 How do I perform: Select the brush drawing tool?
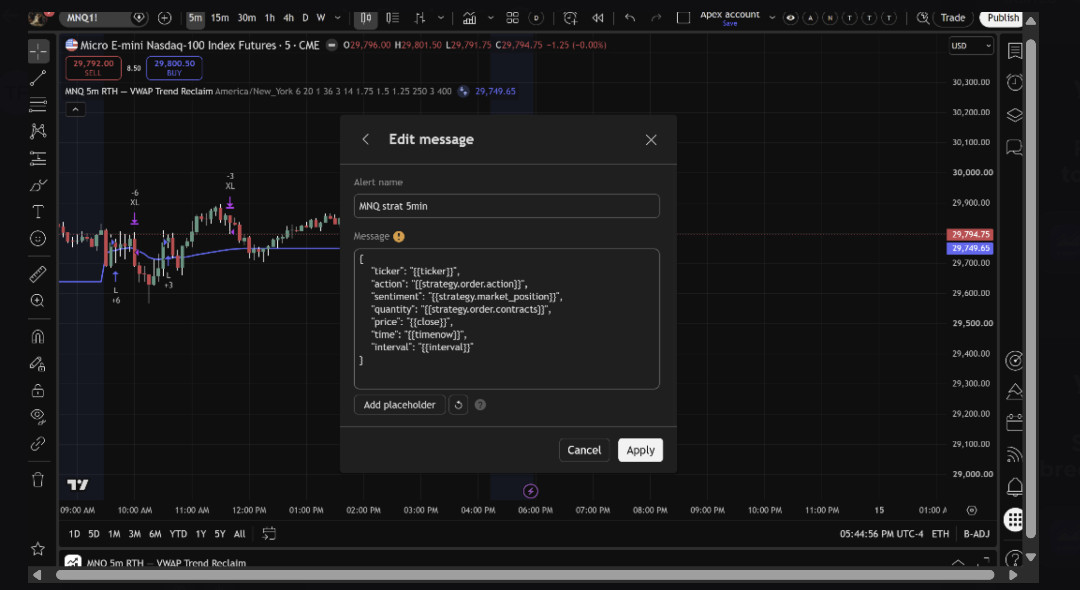(x=38, y=185)
